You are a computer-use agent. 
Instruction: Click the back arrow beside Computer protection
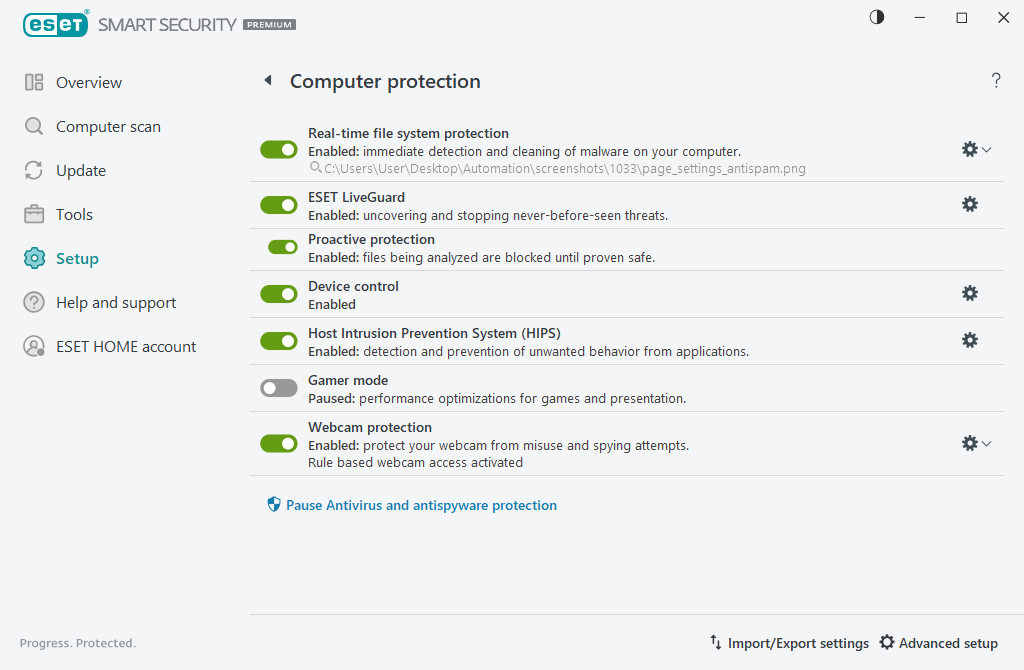[268, 81]
